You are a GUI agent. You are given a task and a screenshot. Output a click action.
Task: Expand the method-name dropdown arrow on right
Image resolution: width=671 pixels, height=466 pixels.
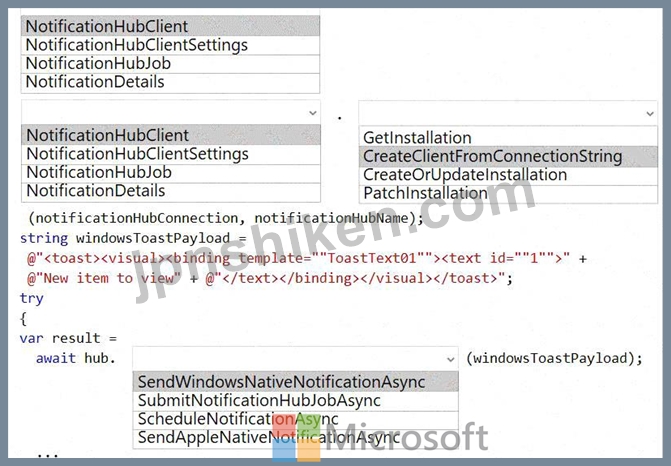tap(650, 114)
